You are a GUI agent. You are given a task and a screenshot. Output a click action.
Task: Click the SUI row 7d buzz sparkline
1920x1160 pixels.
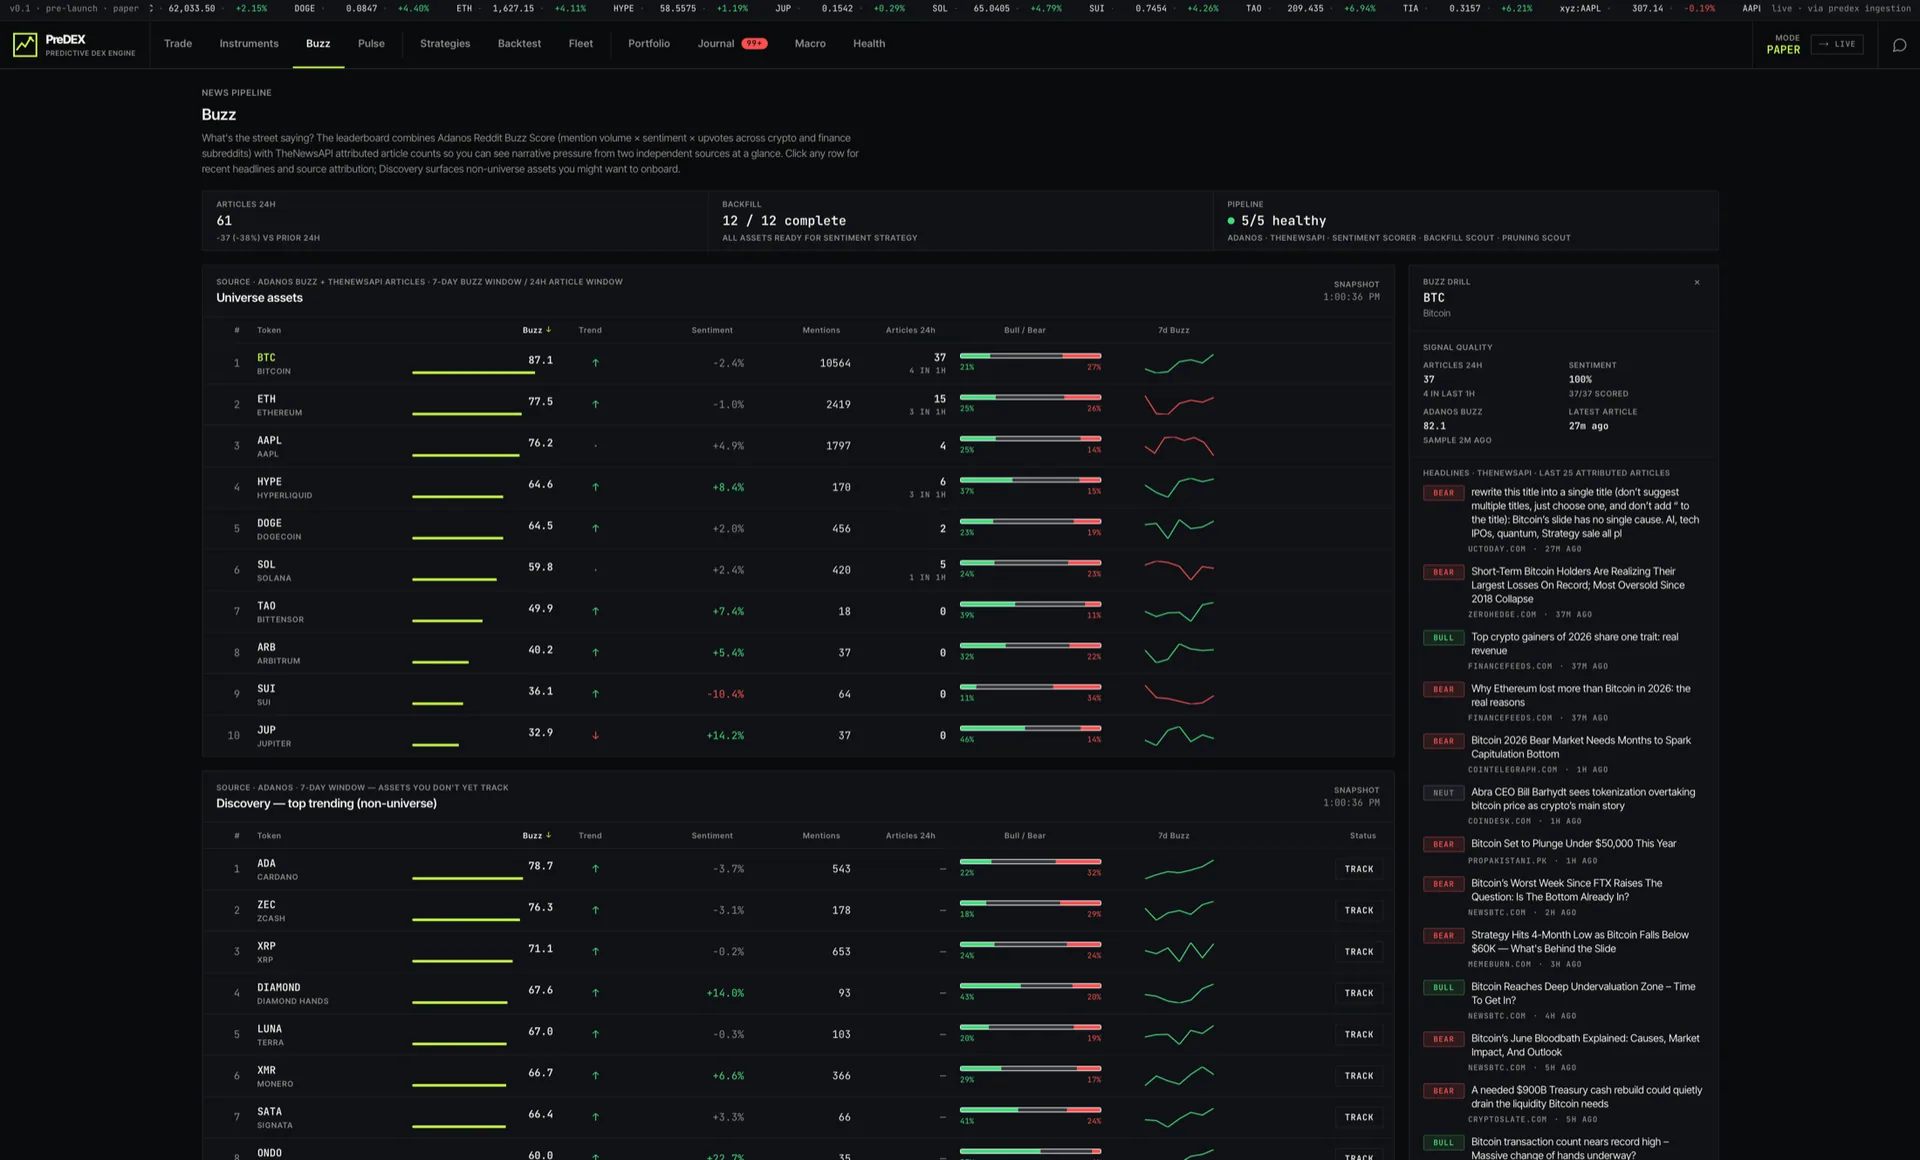tap(1179, 694)
